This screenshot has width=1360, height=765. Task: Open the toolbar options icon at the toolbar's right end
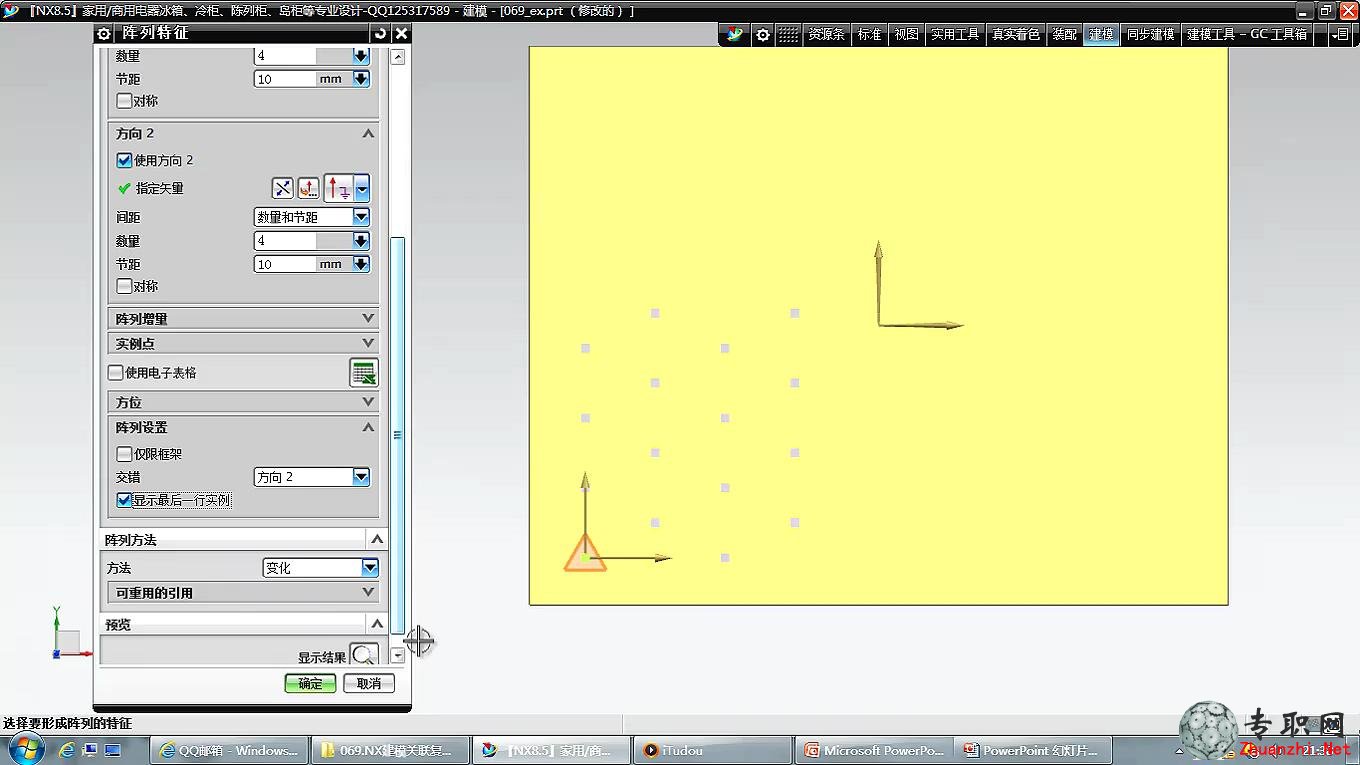pos(1341,34)
